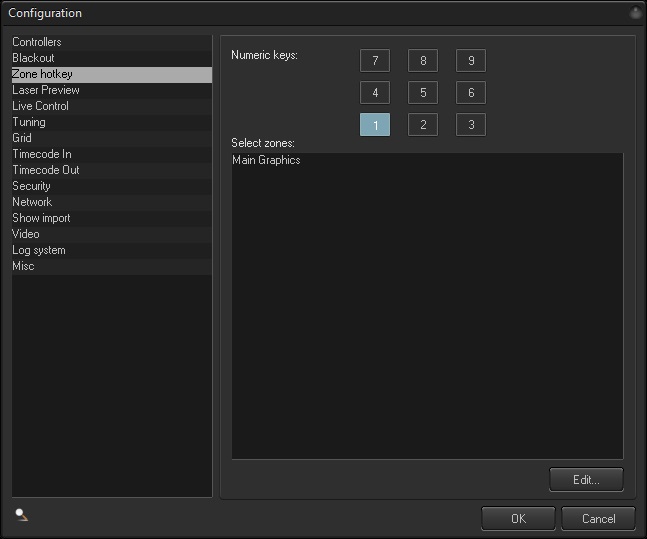
Task: Select the Misc category
Action: [x=23, y=266]
